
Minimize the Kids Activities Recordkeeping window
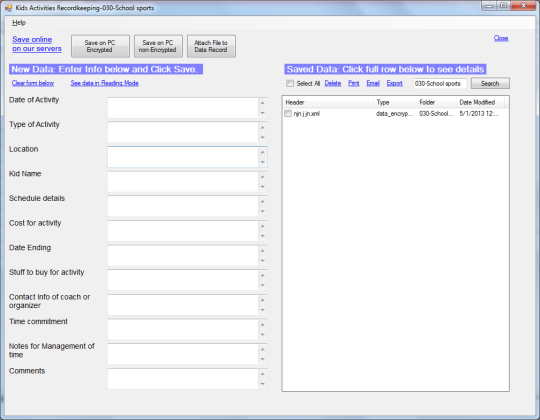(x=489, y=6)
